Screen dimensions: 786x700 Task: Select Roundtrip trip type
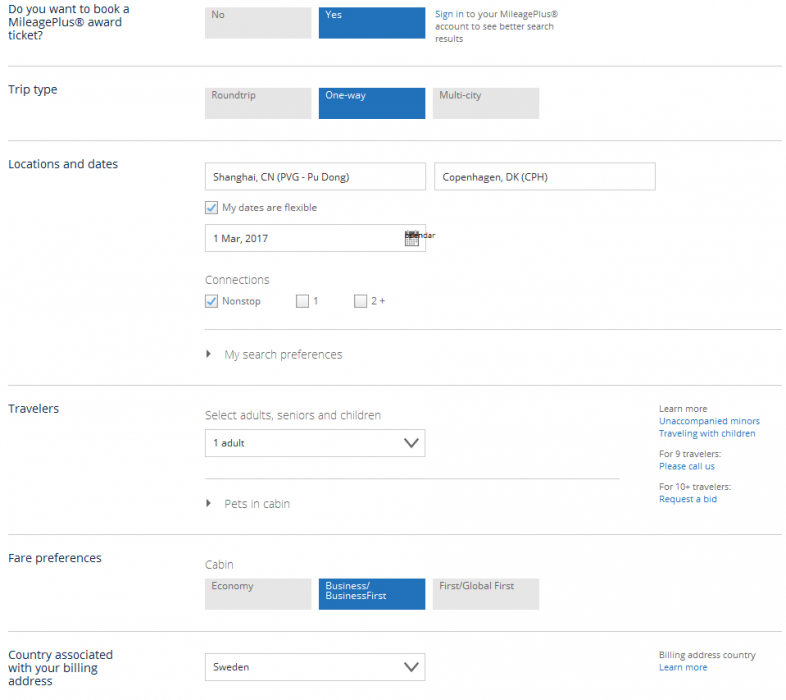[x=258, y=103]
